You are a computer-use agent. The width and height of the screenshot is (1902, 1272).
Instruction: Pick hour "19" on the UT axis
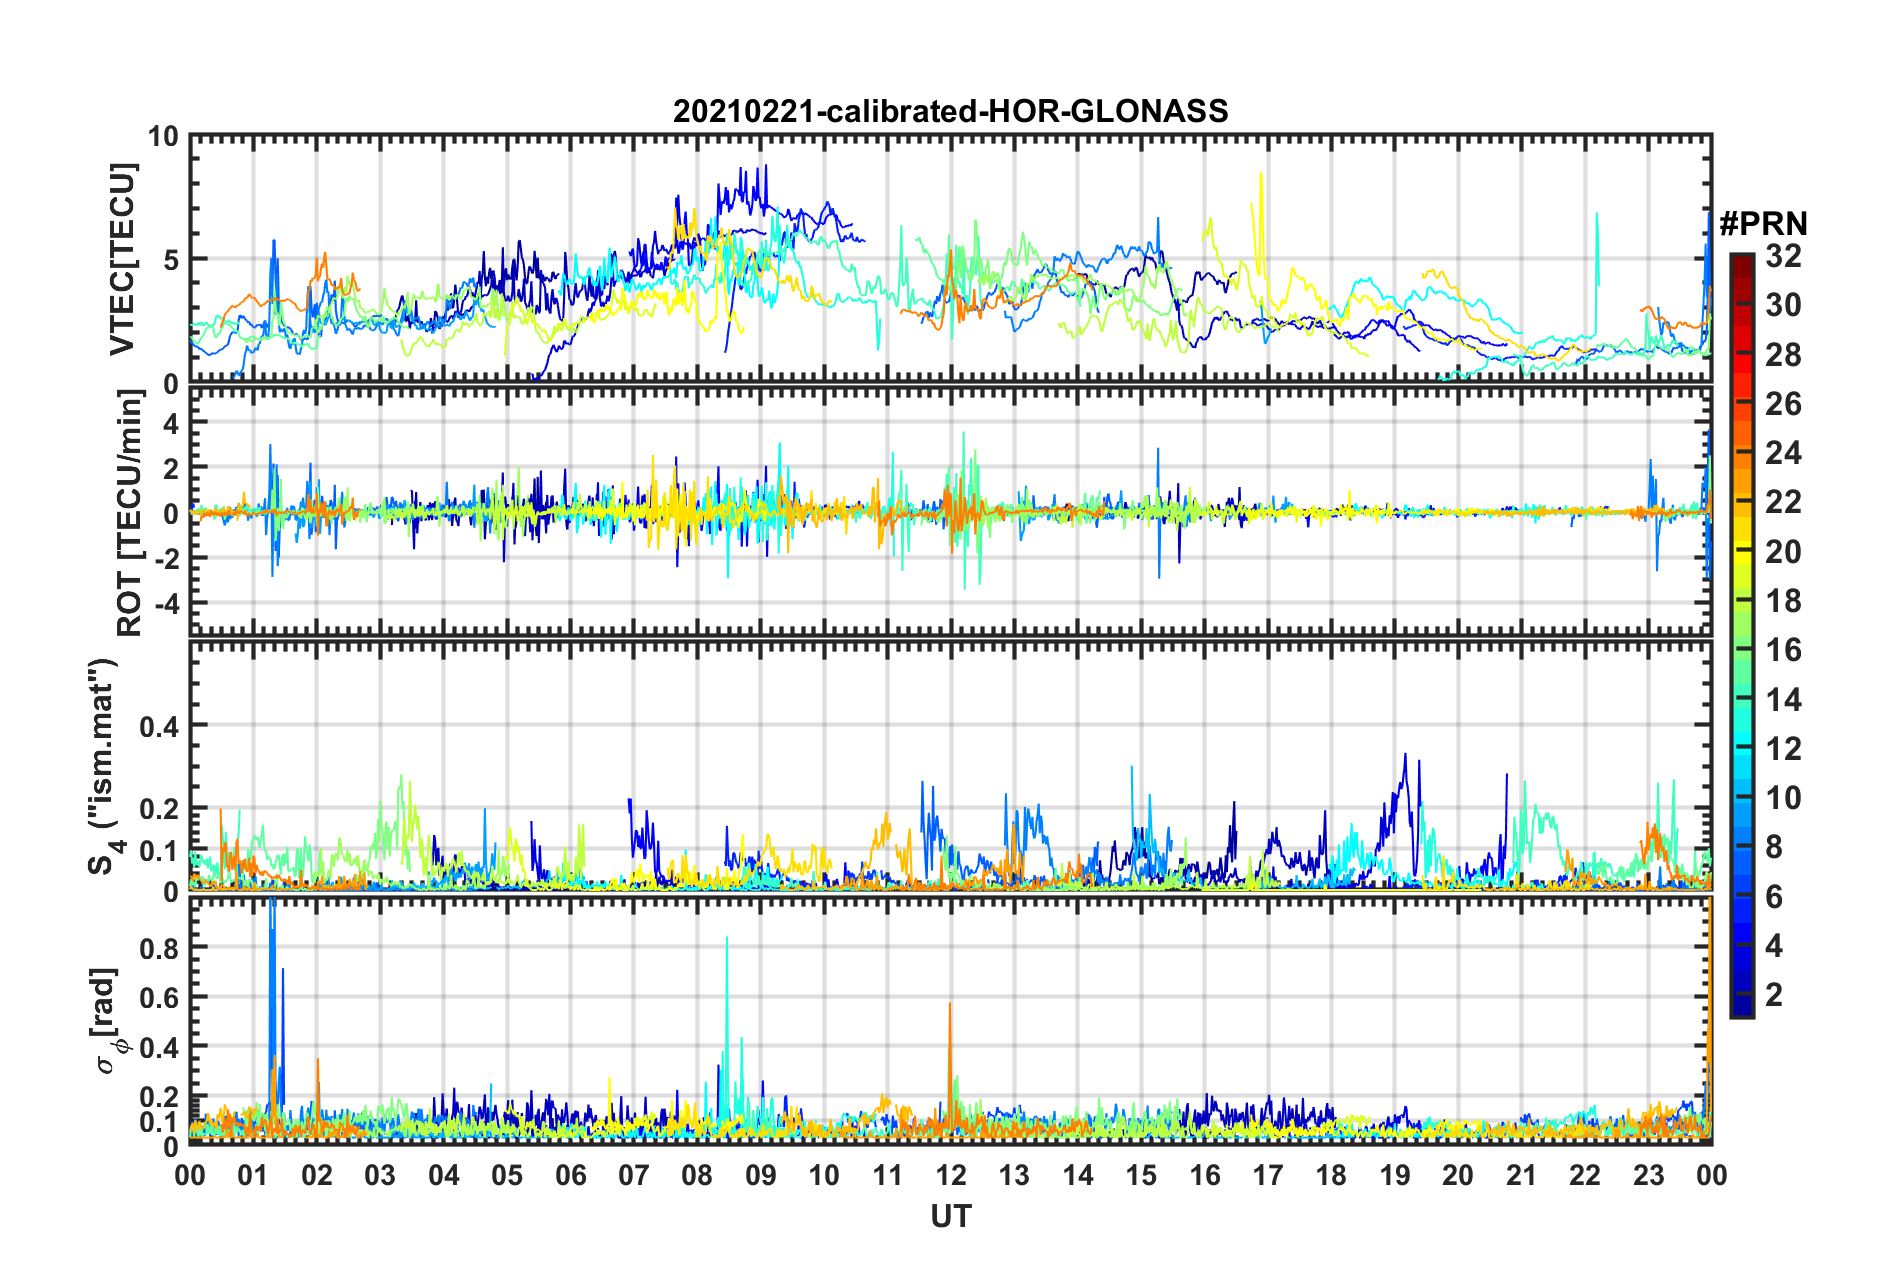tap(1395, 1175)
